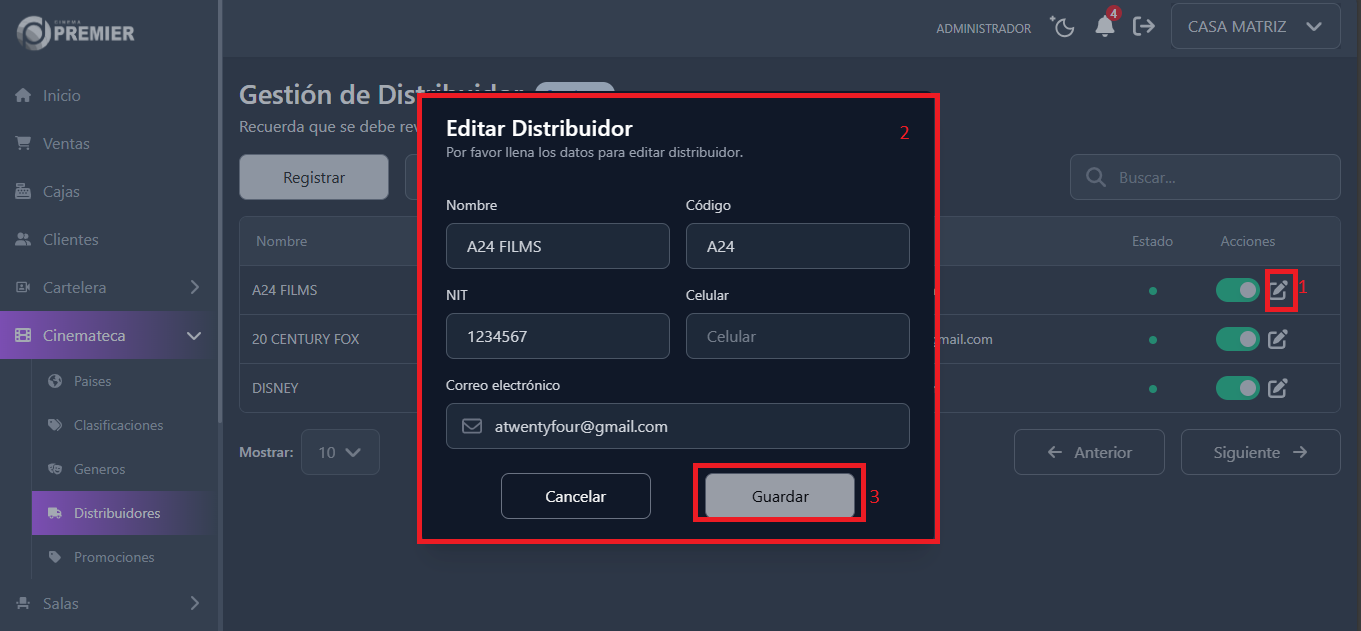Toggle dark mode using the moon icon
1361x631 pixels.
click(1062, 27)
